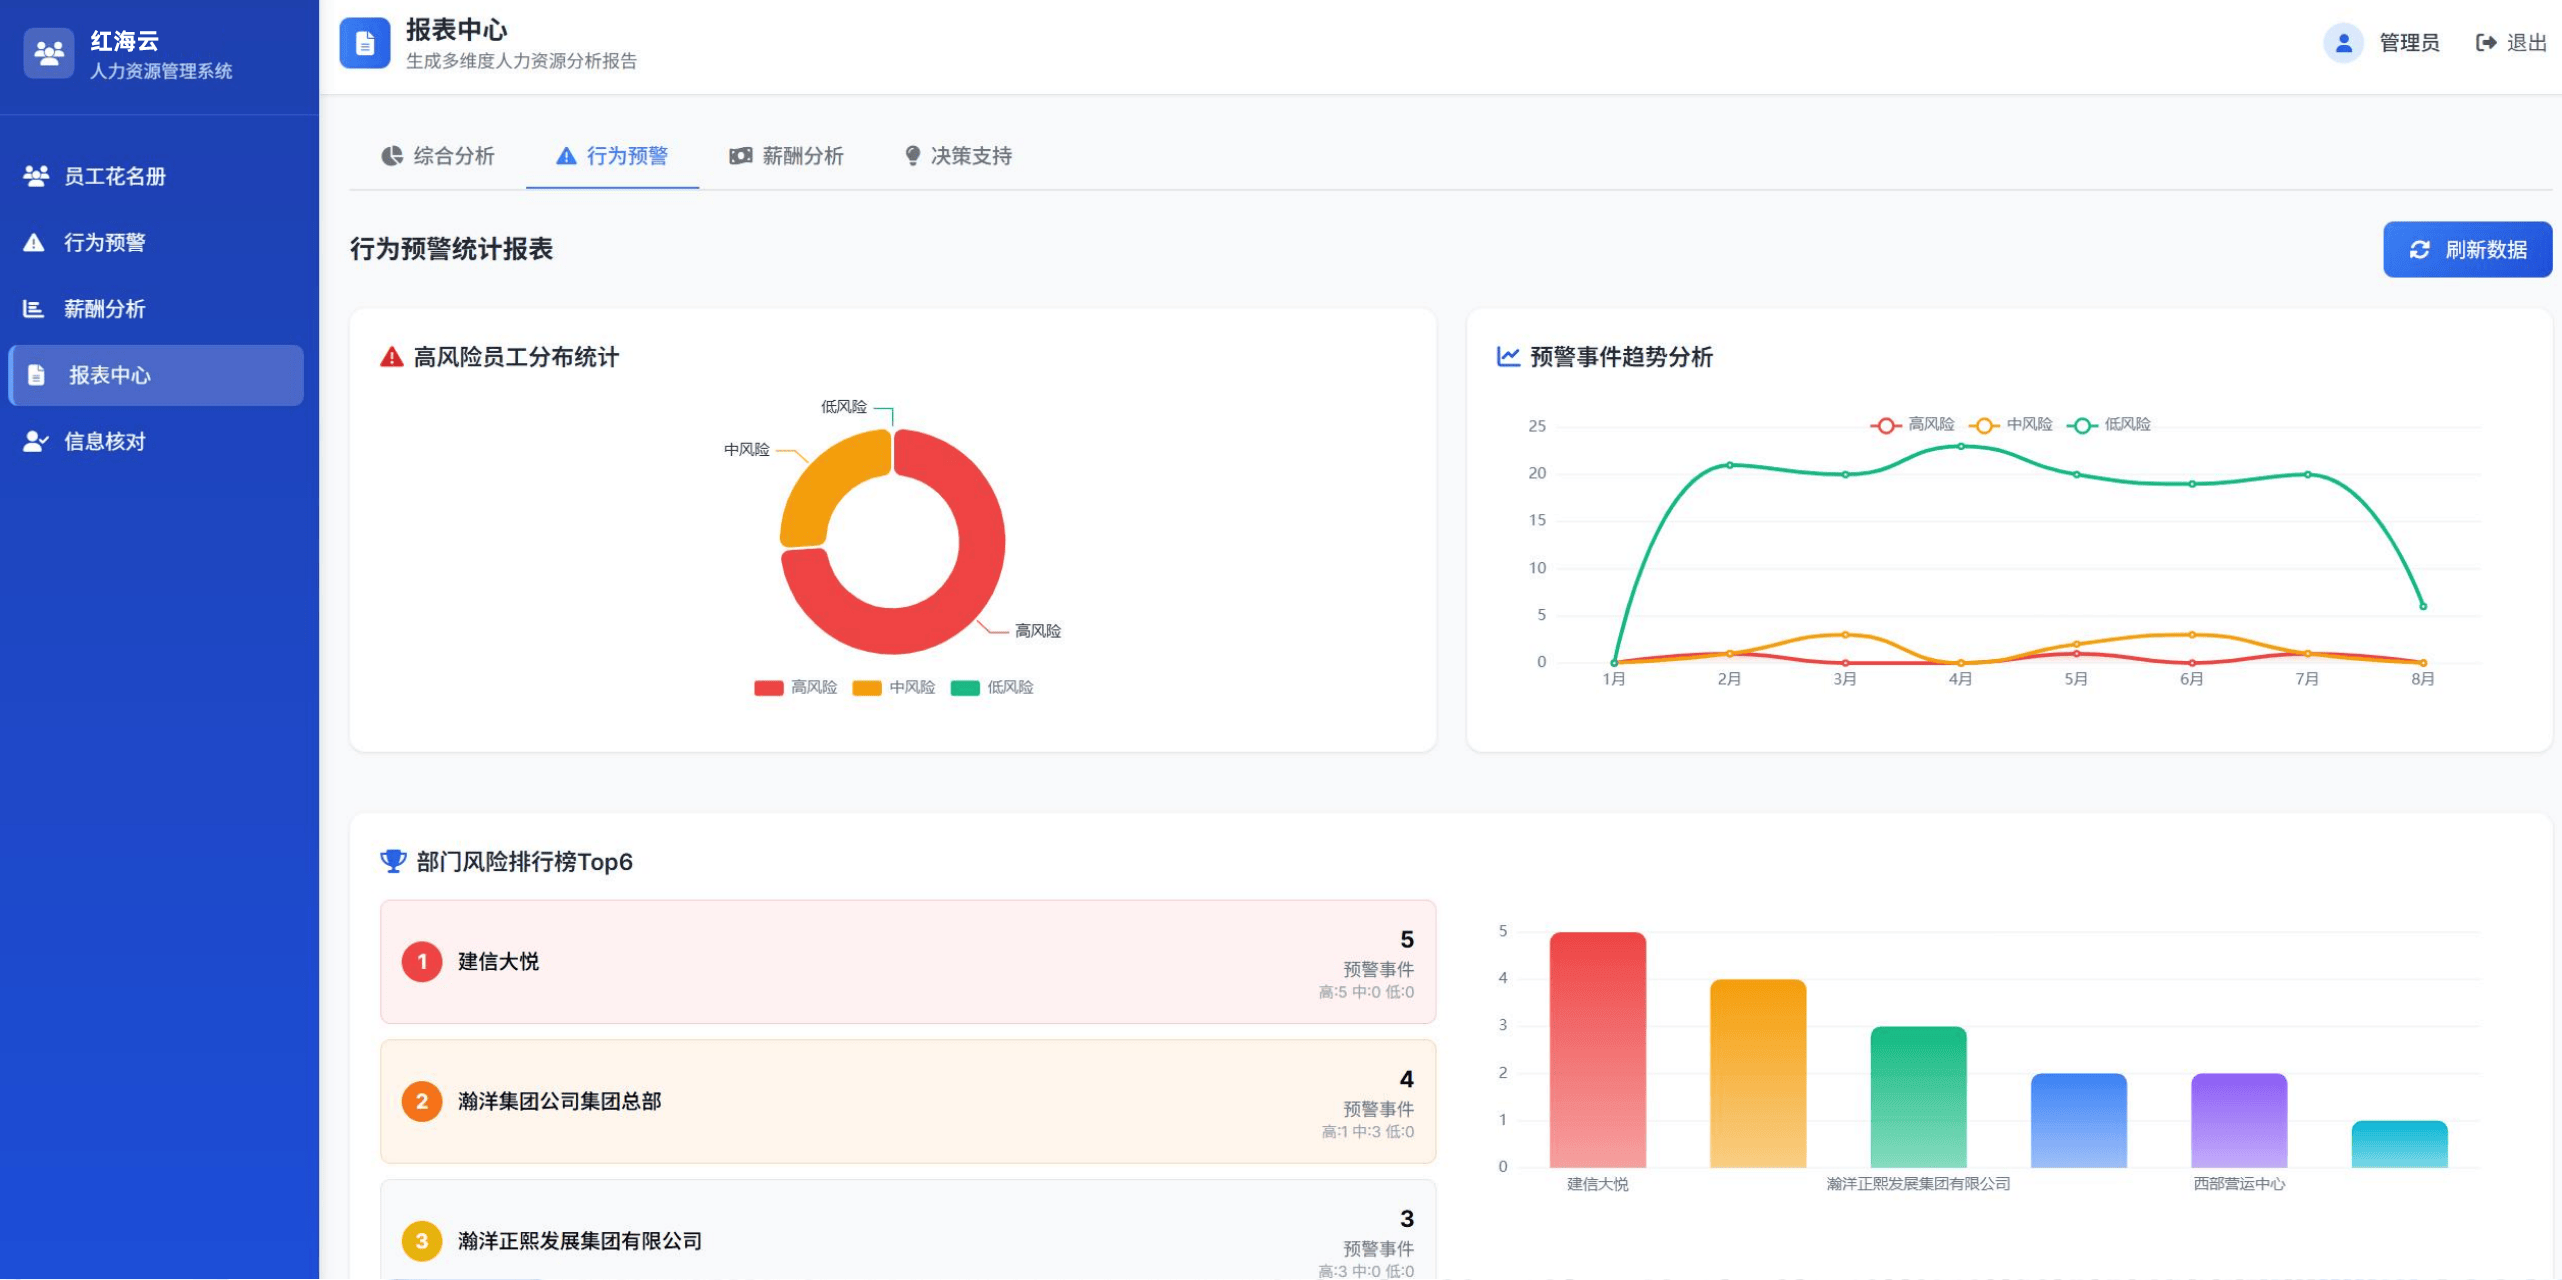Image resolution: width=2562 pixels, height=1280 pixels.
Task: Switch to the 综合分析 tab
Action: click(x=438, y=157)
